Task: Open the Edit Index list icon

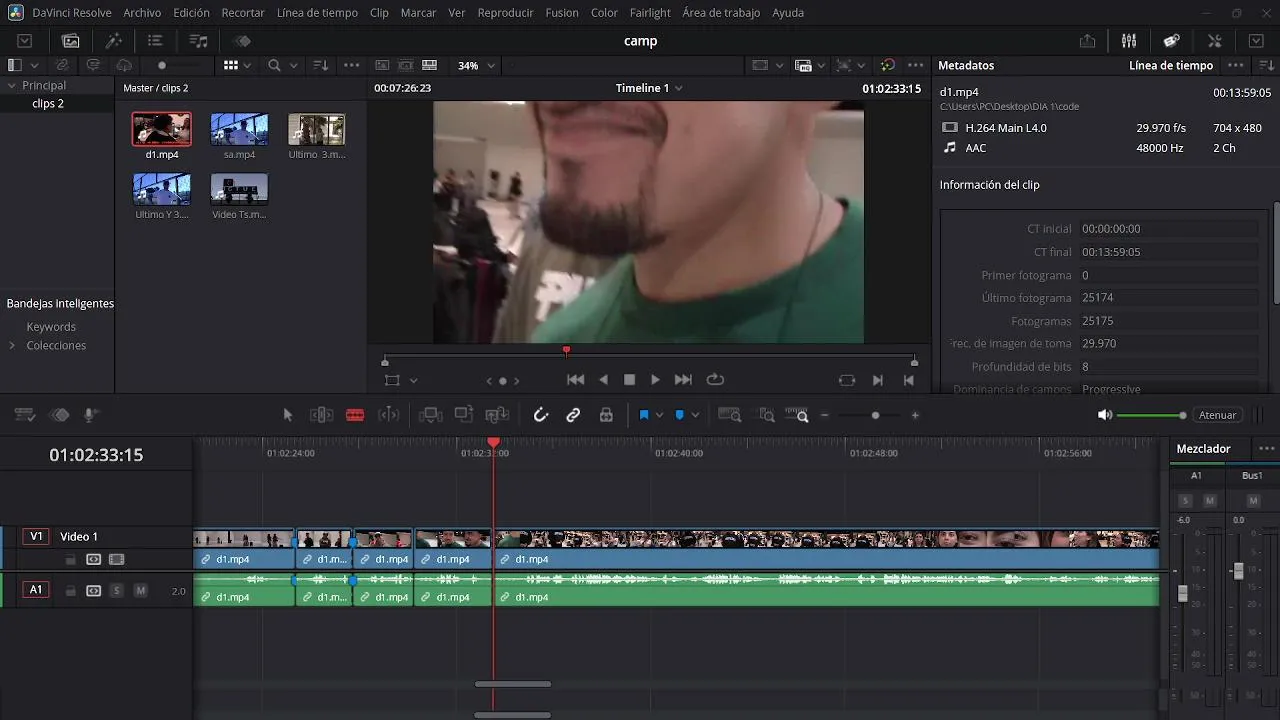Action: 155,41
